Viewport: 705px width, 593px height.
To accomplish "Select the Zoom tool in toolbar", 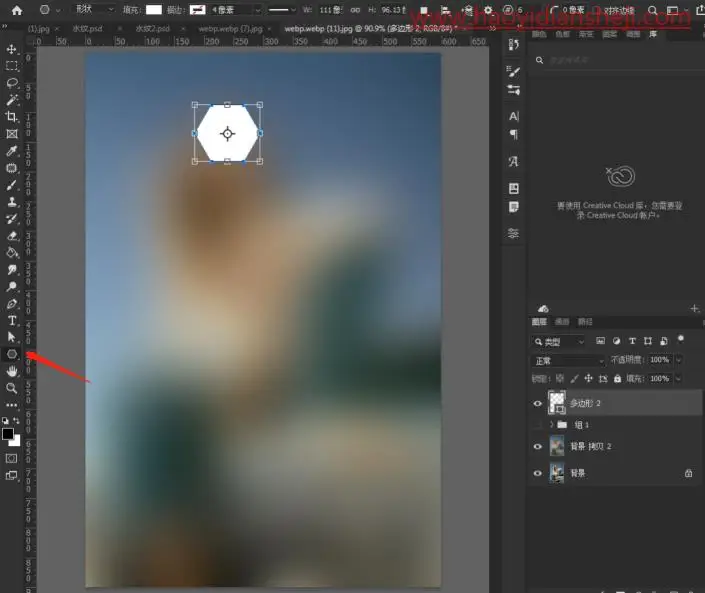I will (x=12, y=388).
